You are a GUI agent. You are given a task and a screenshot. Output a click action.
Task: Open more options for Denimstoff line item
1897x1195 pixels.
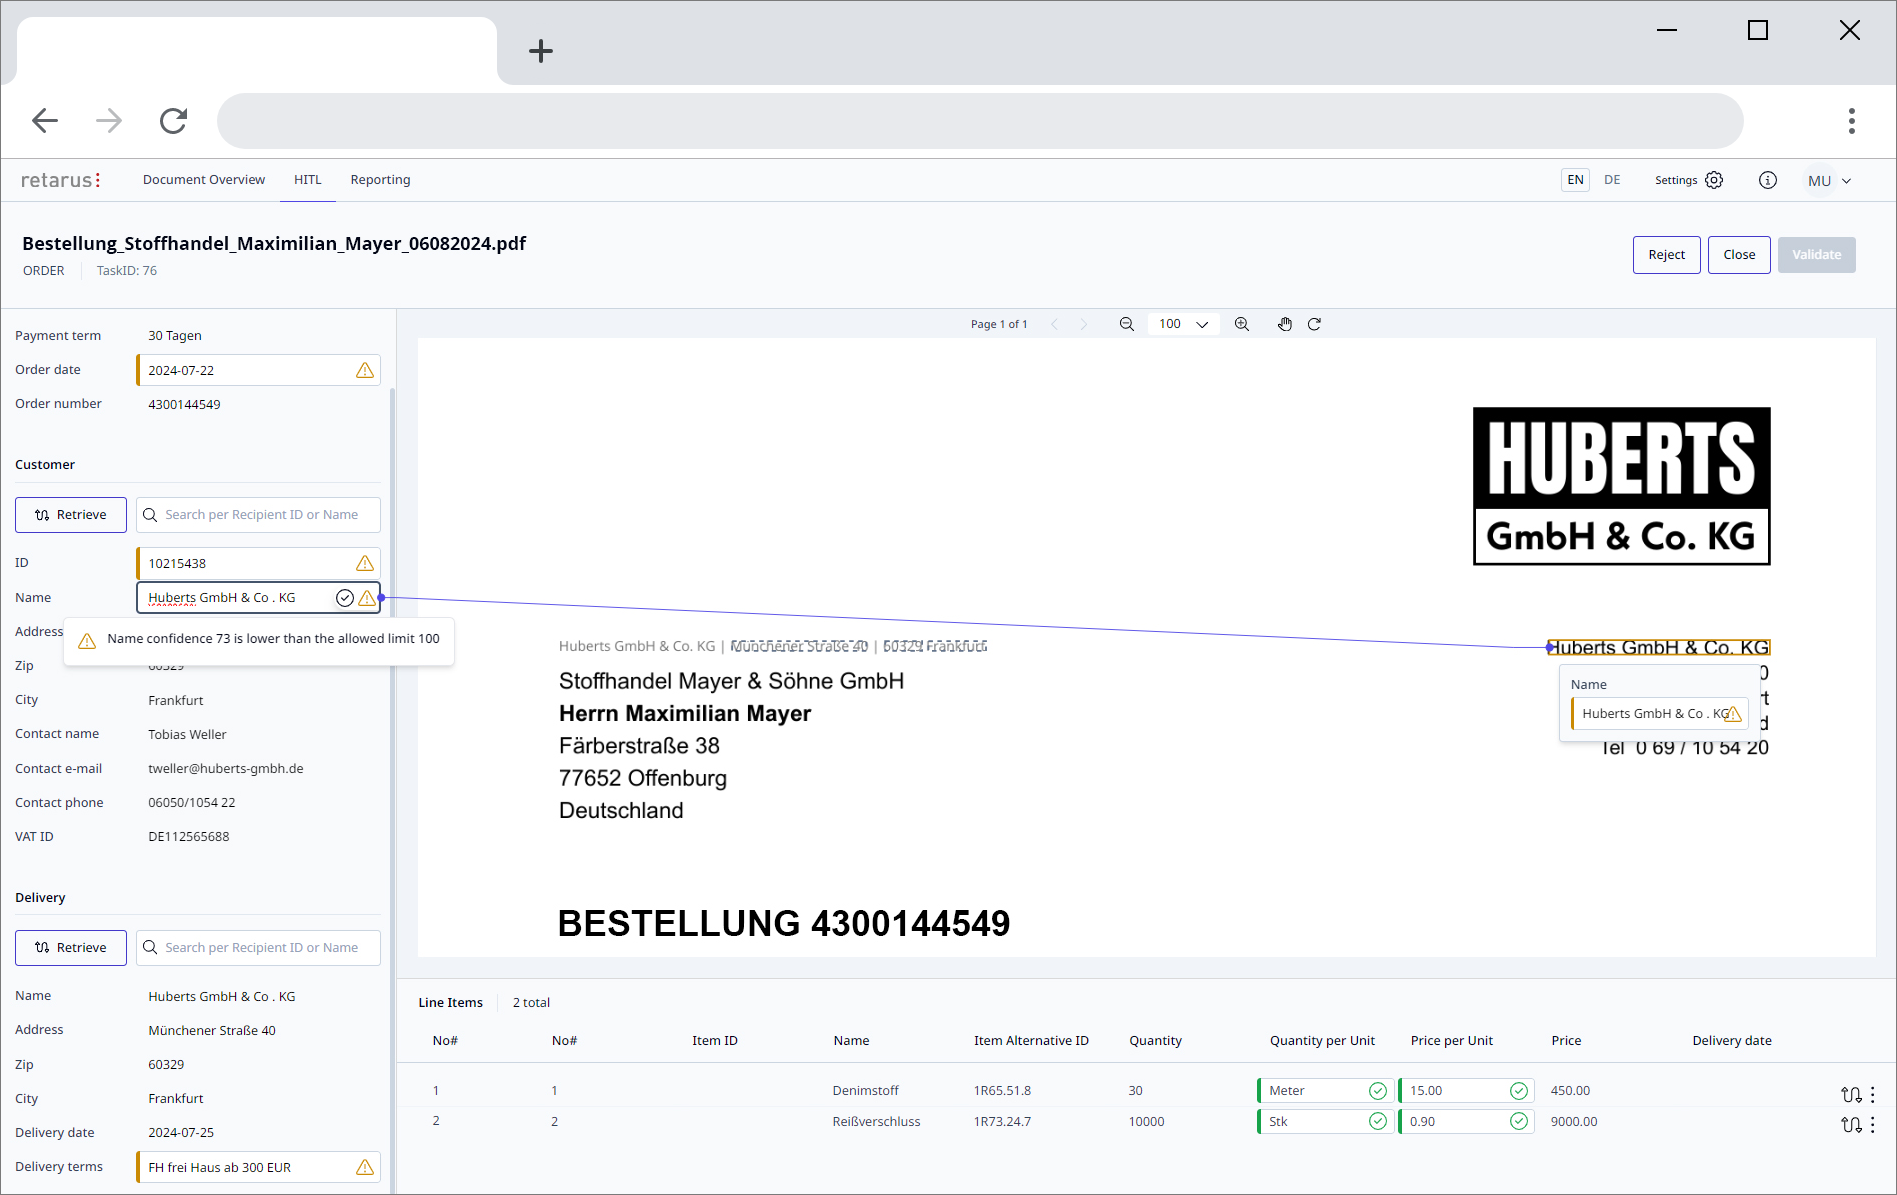[1873, 1095]
